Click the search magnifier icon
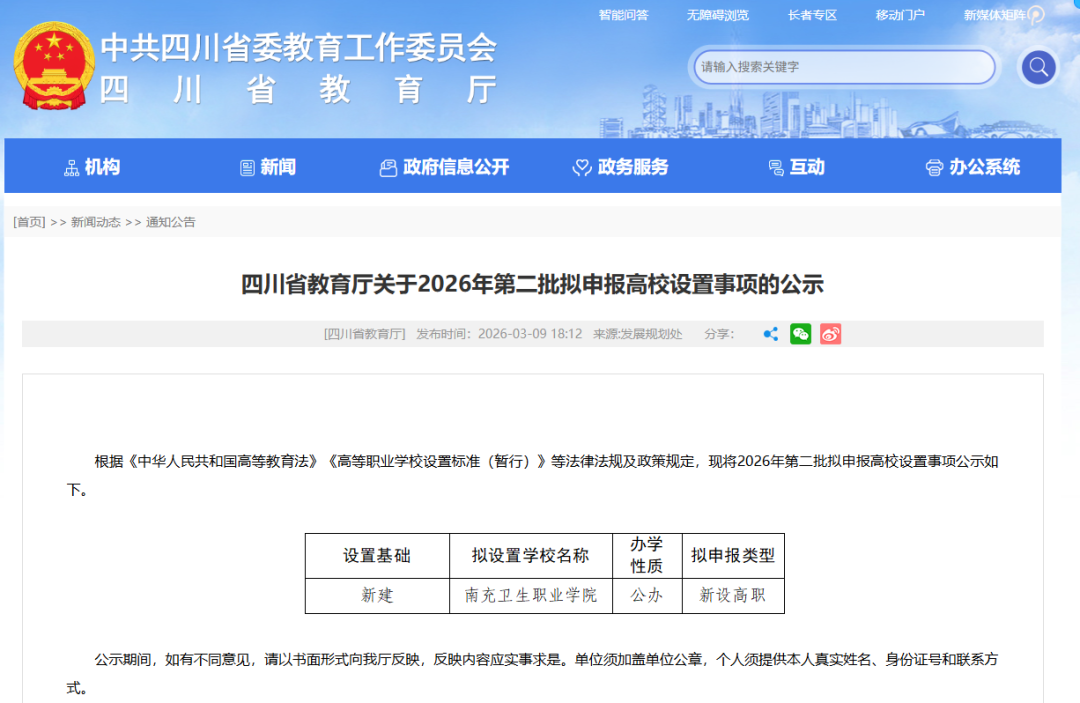Viewport: 1080px width, 703px height. [x=1037, y=67]
